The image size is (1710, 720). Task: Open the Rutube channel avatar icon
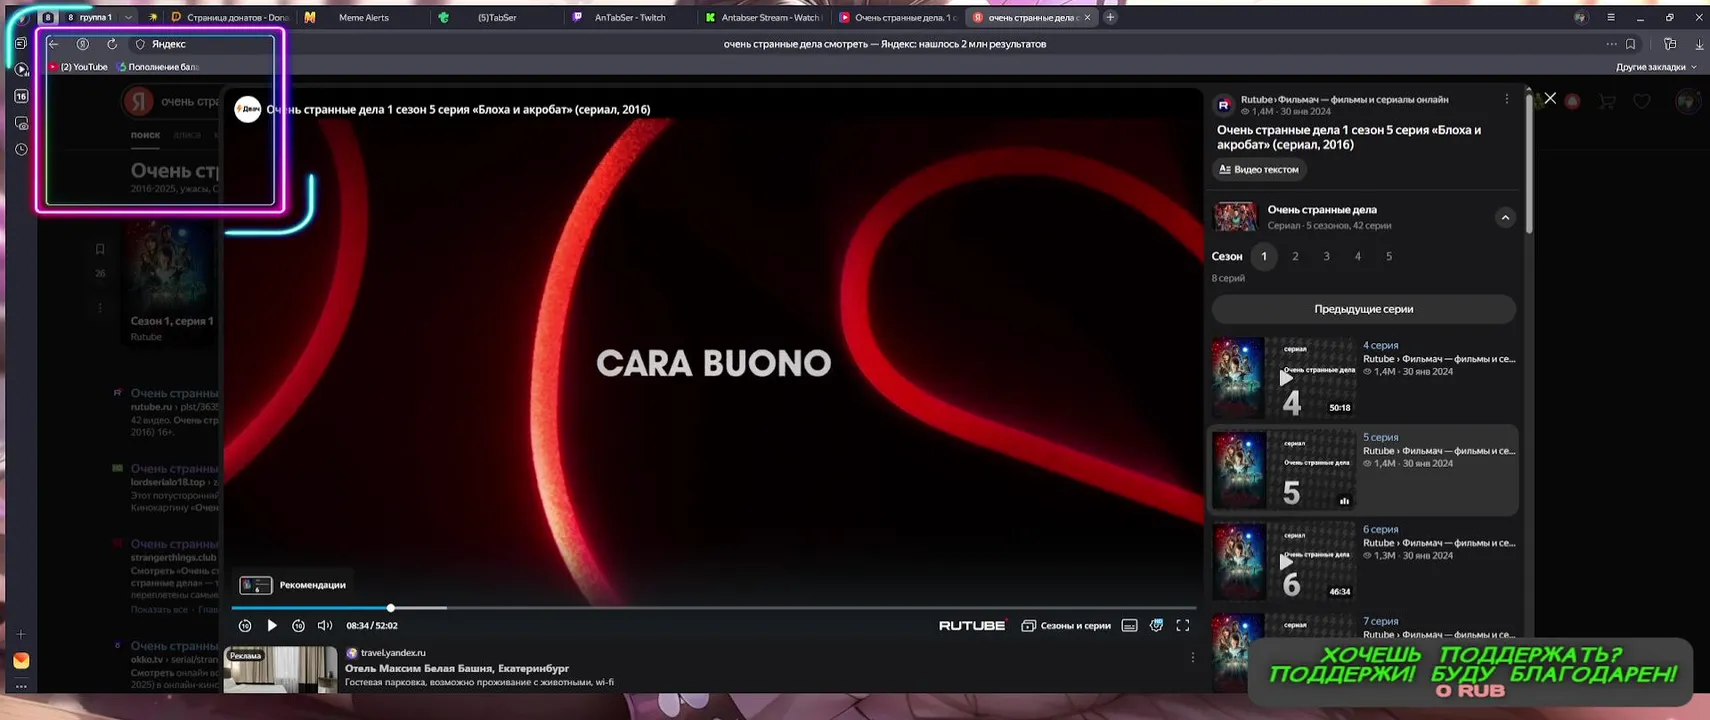pos(1224,105)
